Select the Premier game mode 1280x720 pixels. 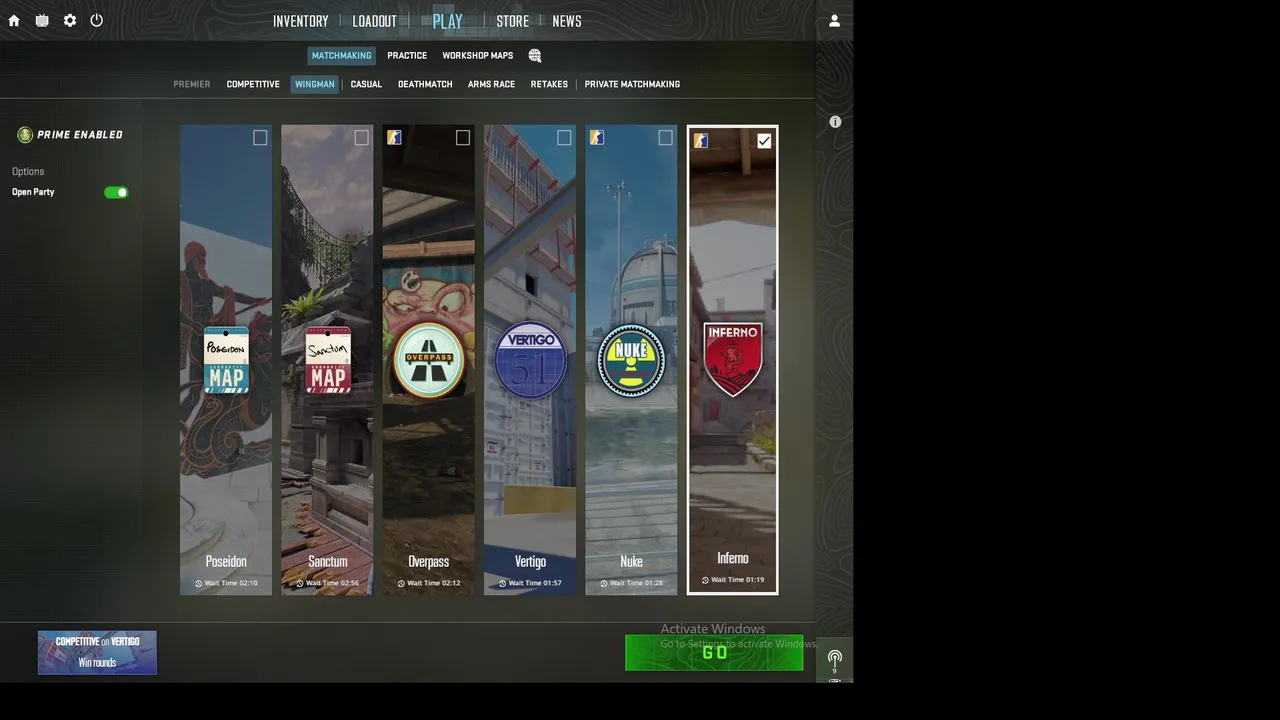coord(191,84)
